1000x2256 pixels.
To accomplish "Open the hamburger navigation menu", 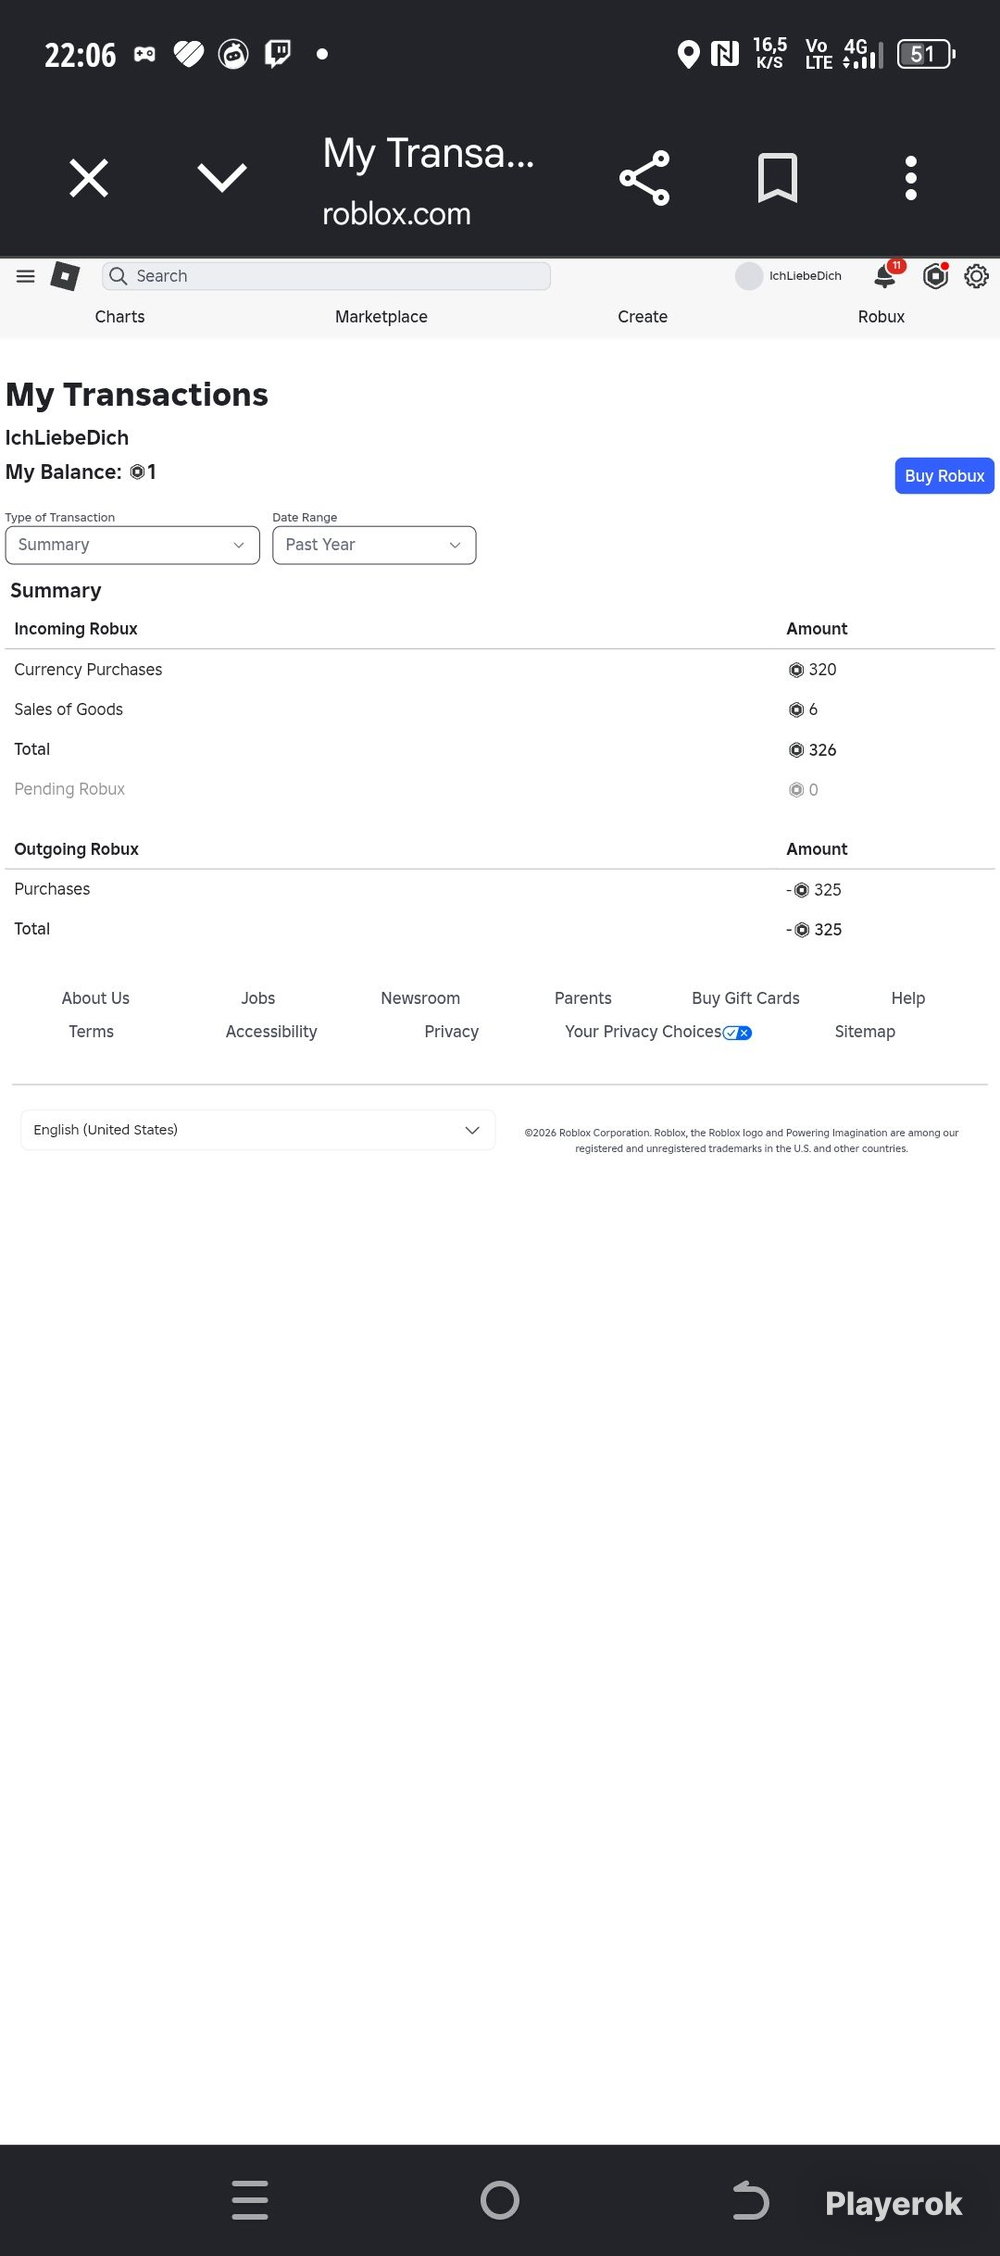I will (x=26, y=276).
